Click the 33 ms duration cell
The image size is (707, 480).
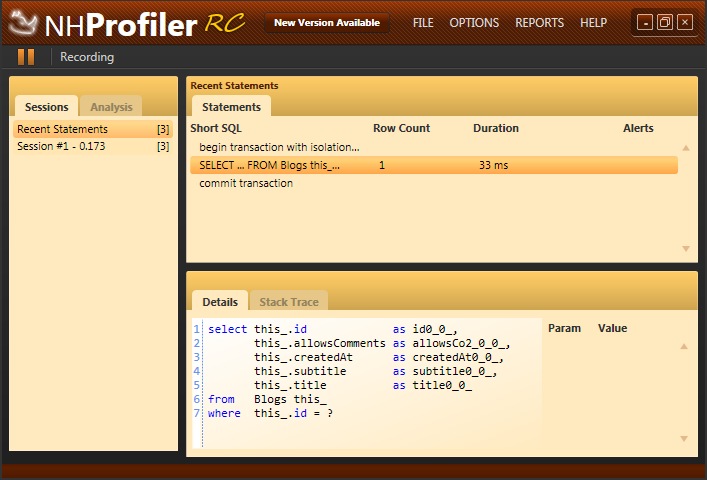point(493,165)
